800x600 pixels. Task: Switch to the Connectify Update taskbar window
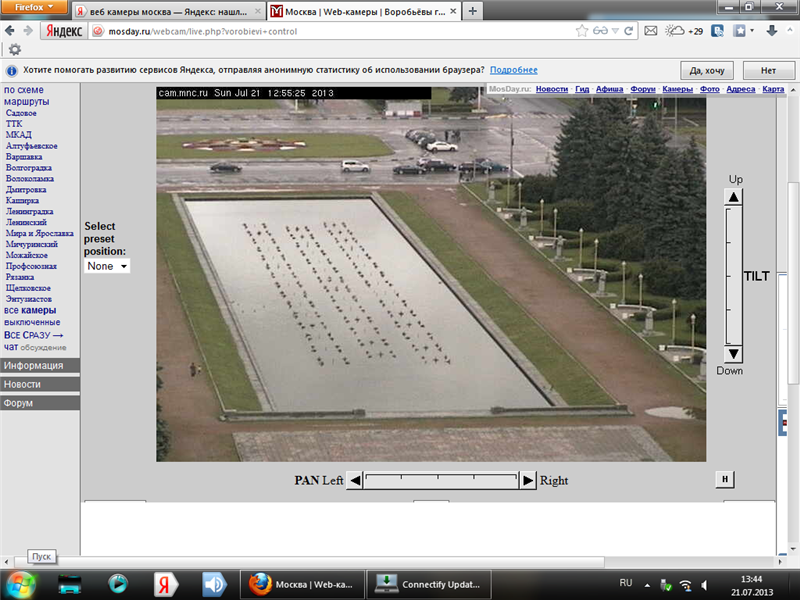point(429,584)
